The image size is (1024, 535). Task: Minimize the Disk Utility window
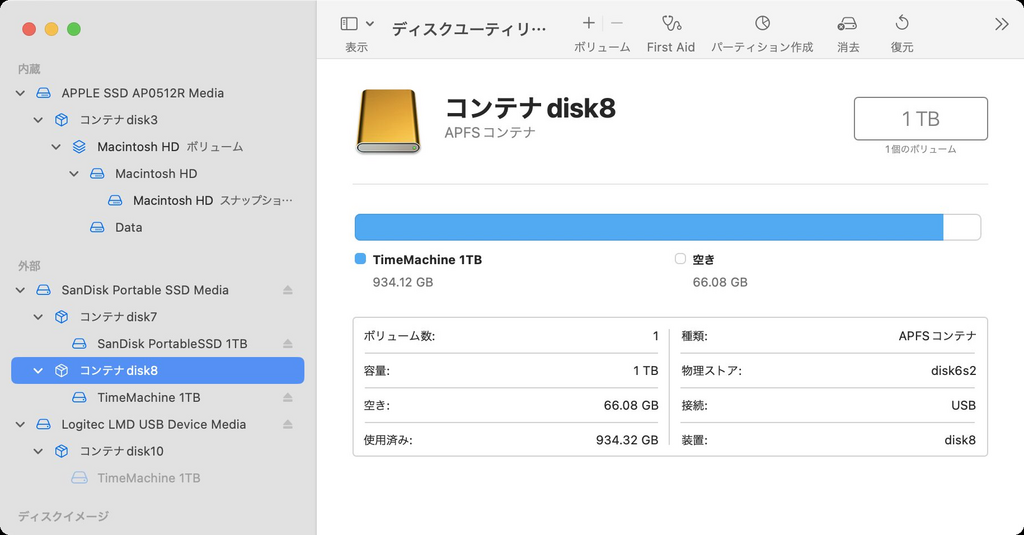point(52,29)
